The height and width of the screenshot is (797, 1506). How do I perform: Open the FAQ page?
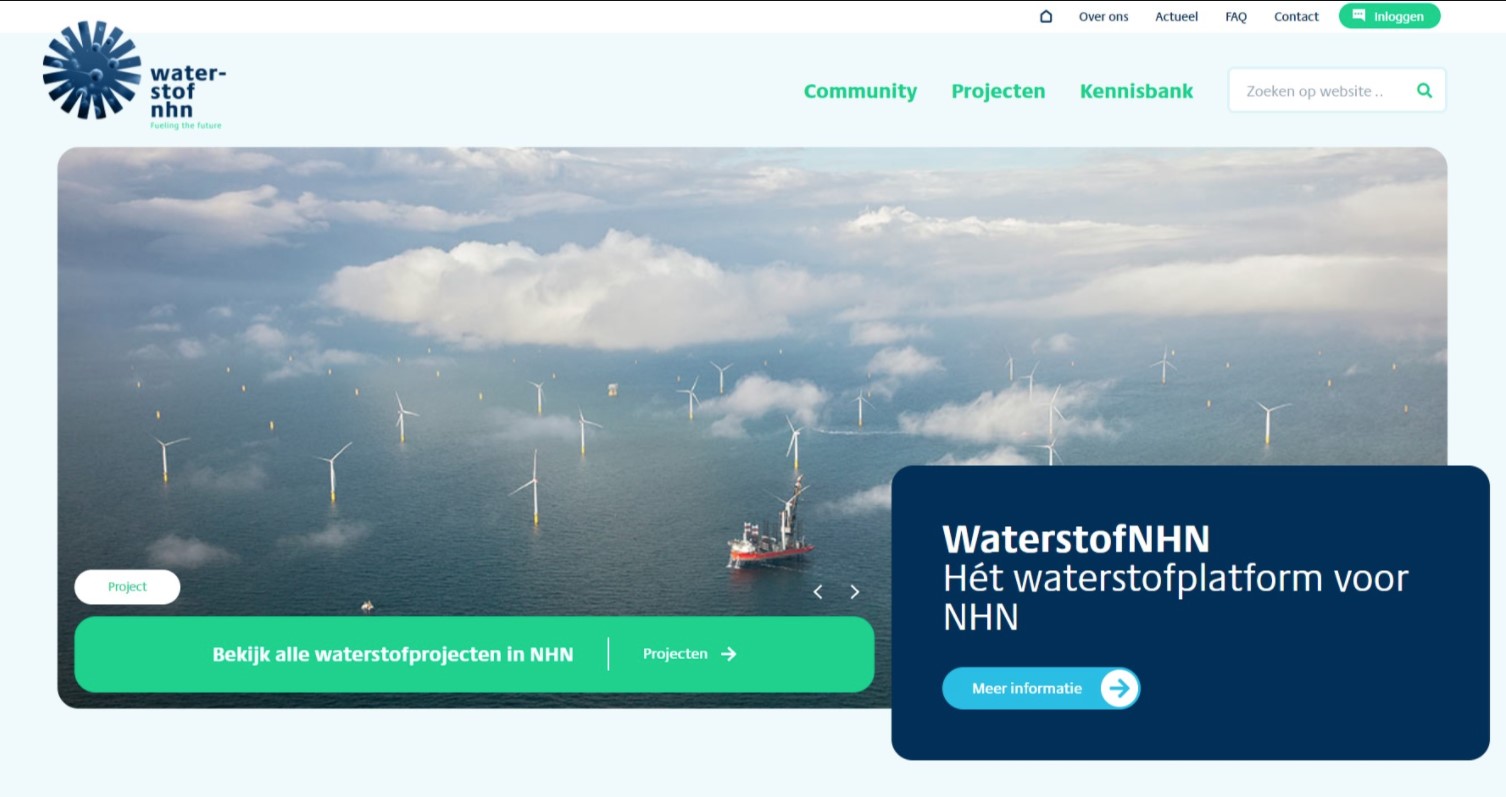coord(1236,16)
